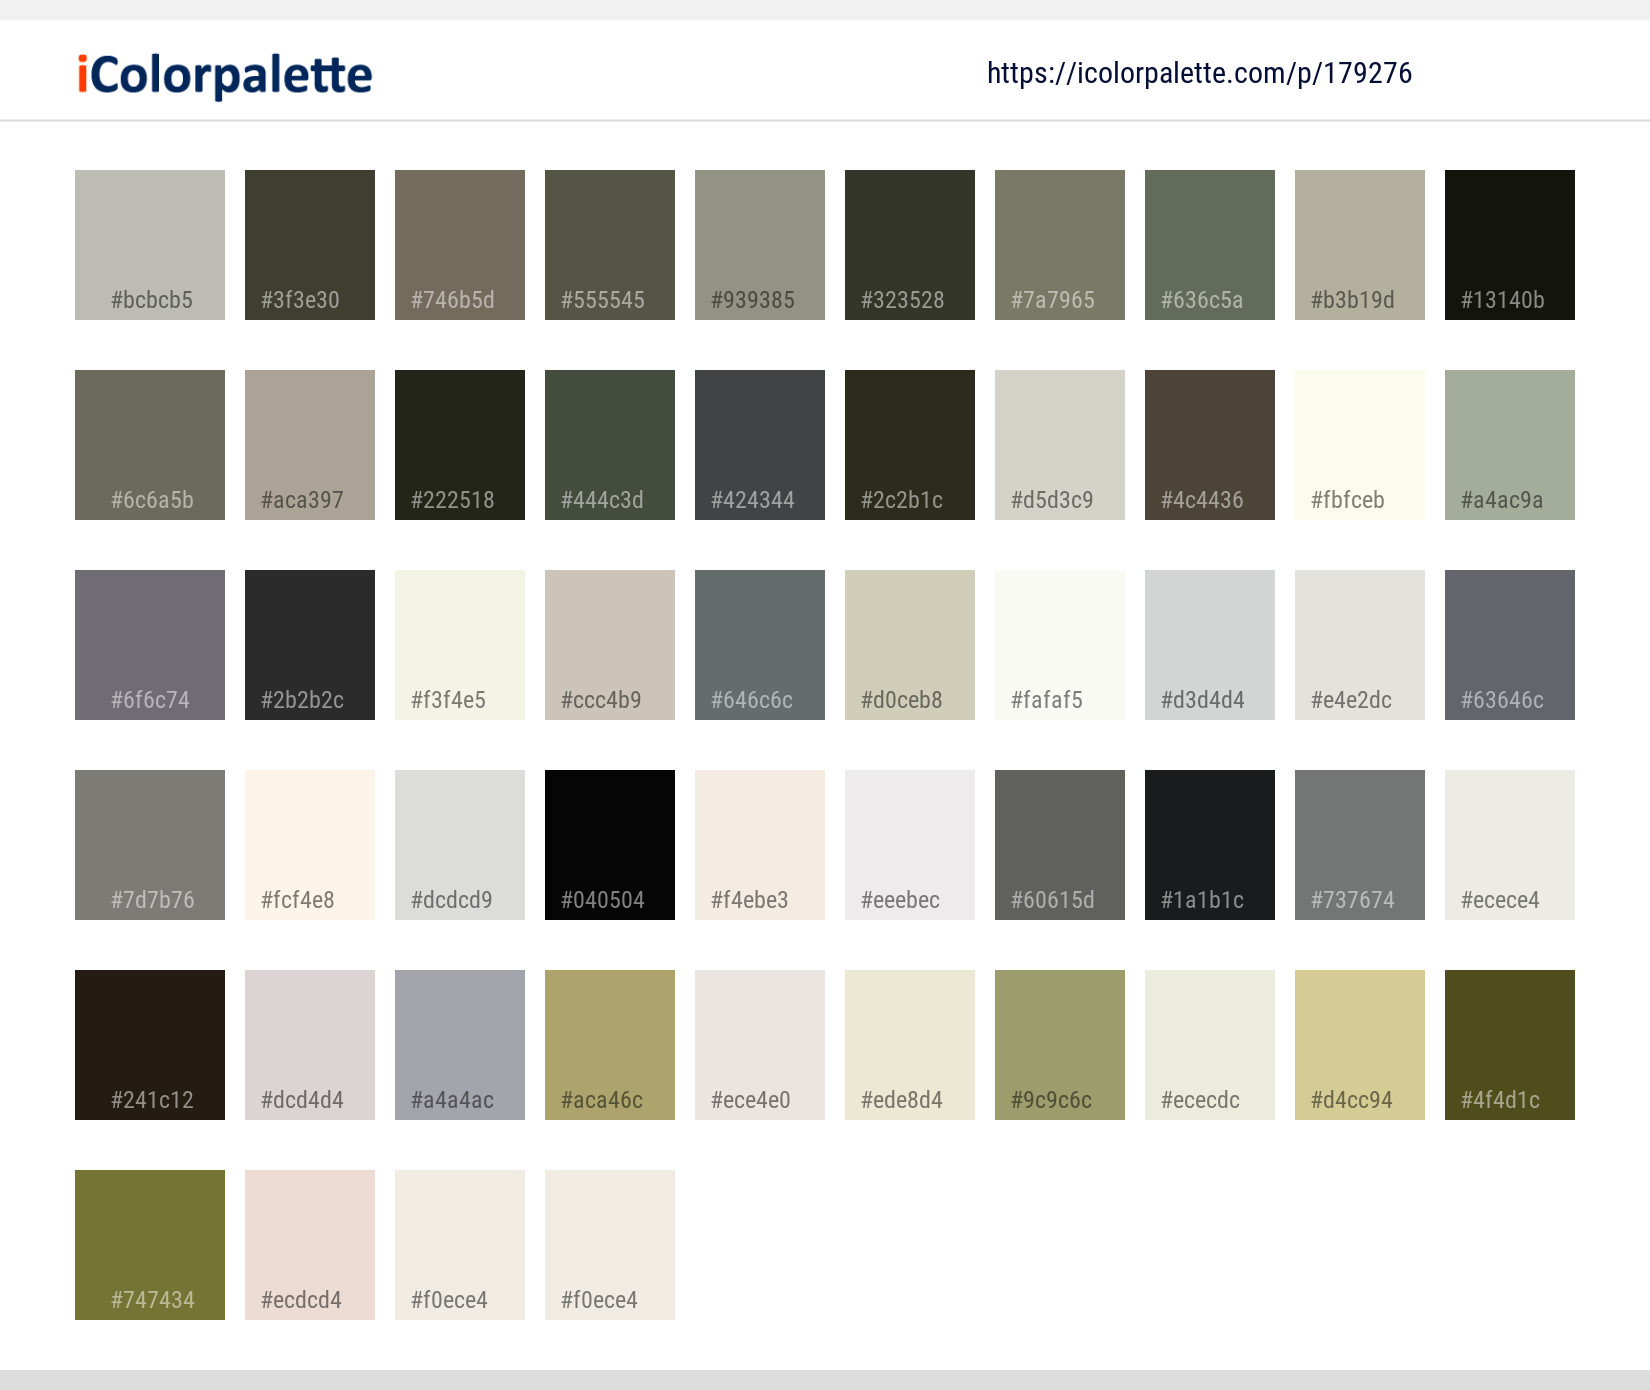Select the #d0ceb8 swatch
The image size is (1650, 1390).
click(x=910, y=645)
